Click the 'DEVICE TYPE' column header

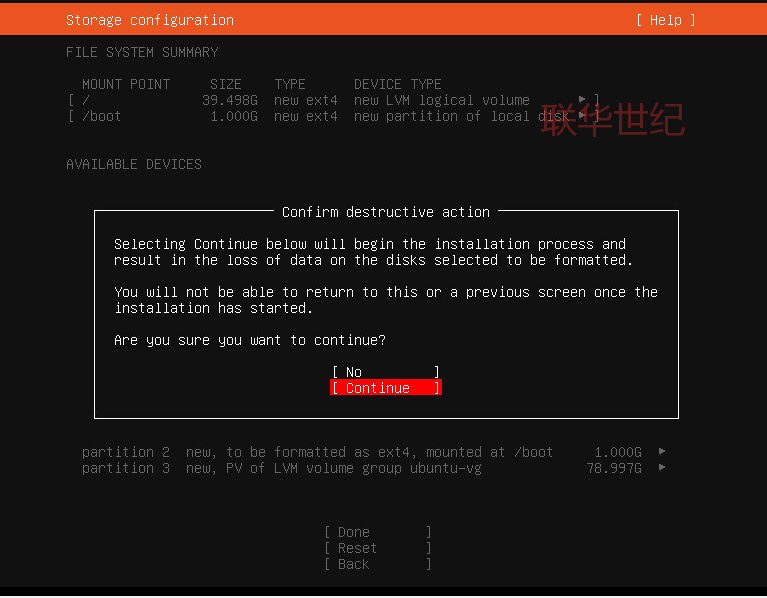point(397,84)
